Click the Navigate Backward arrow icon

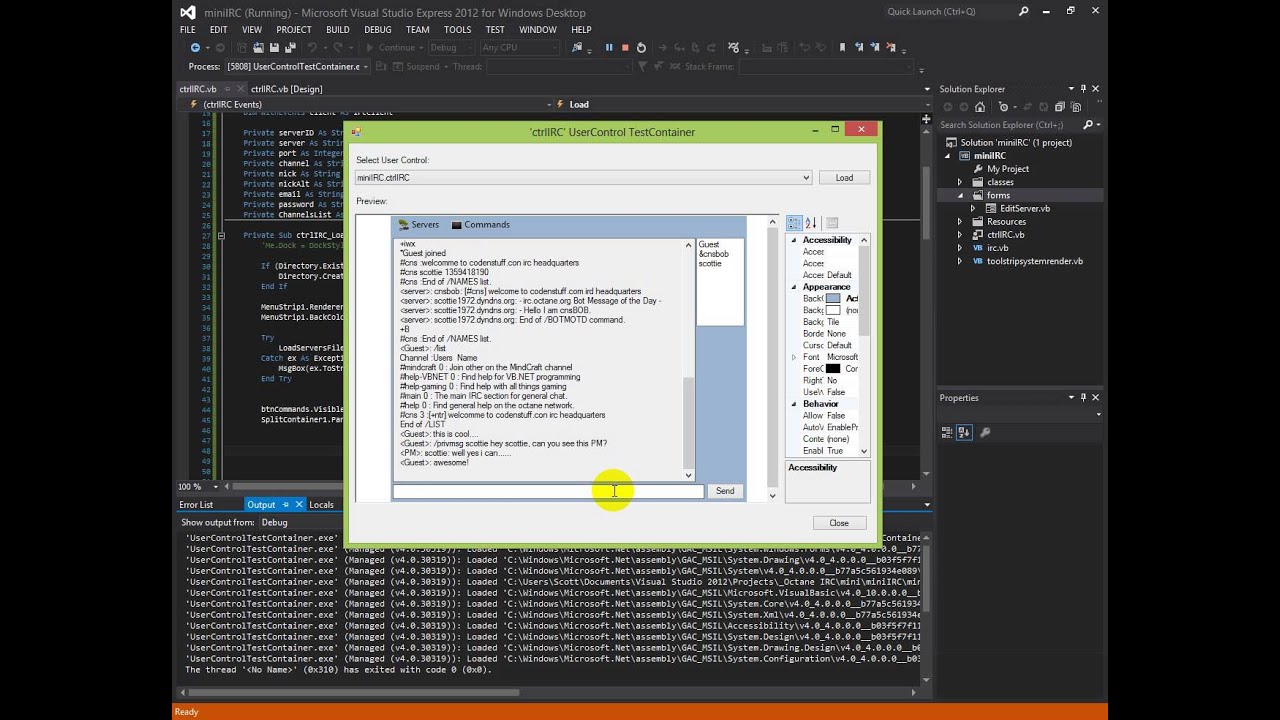(195, 47)
